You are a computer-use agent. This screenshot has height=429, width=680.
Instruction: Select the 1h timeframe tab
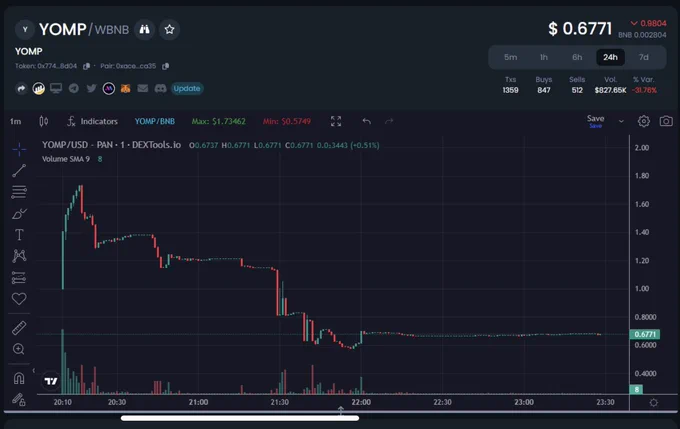544,57
